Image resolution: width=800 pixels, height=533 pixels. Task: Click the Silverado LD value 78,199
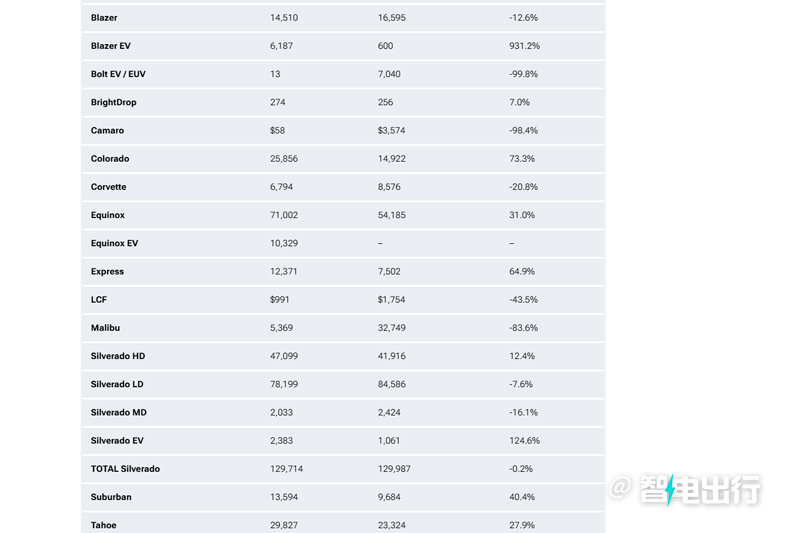[284, 384]
